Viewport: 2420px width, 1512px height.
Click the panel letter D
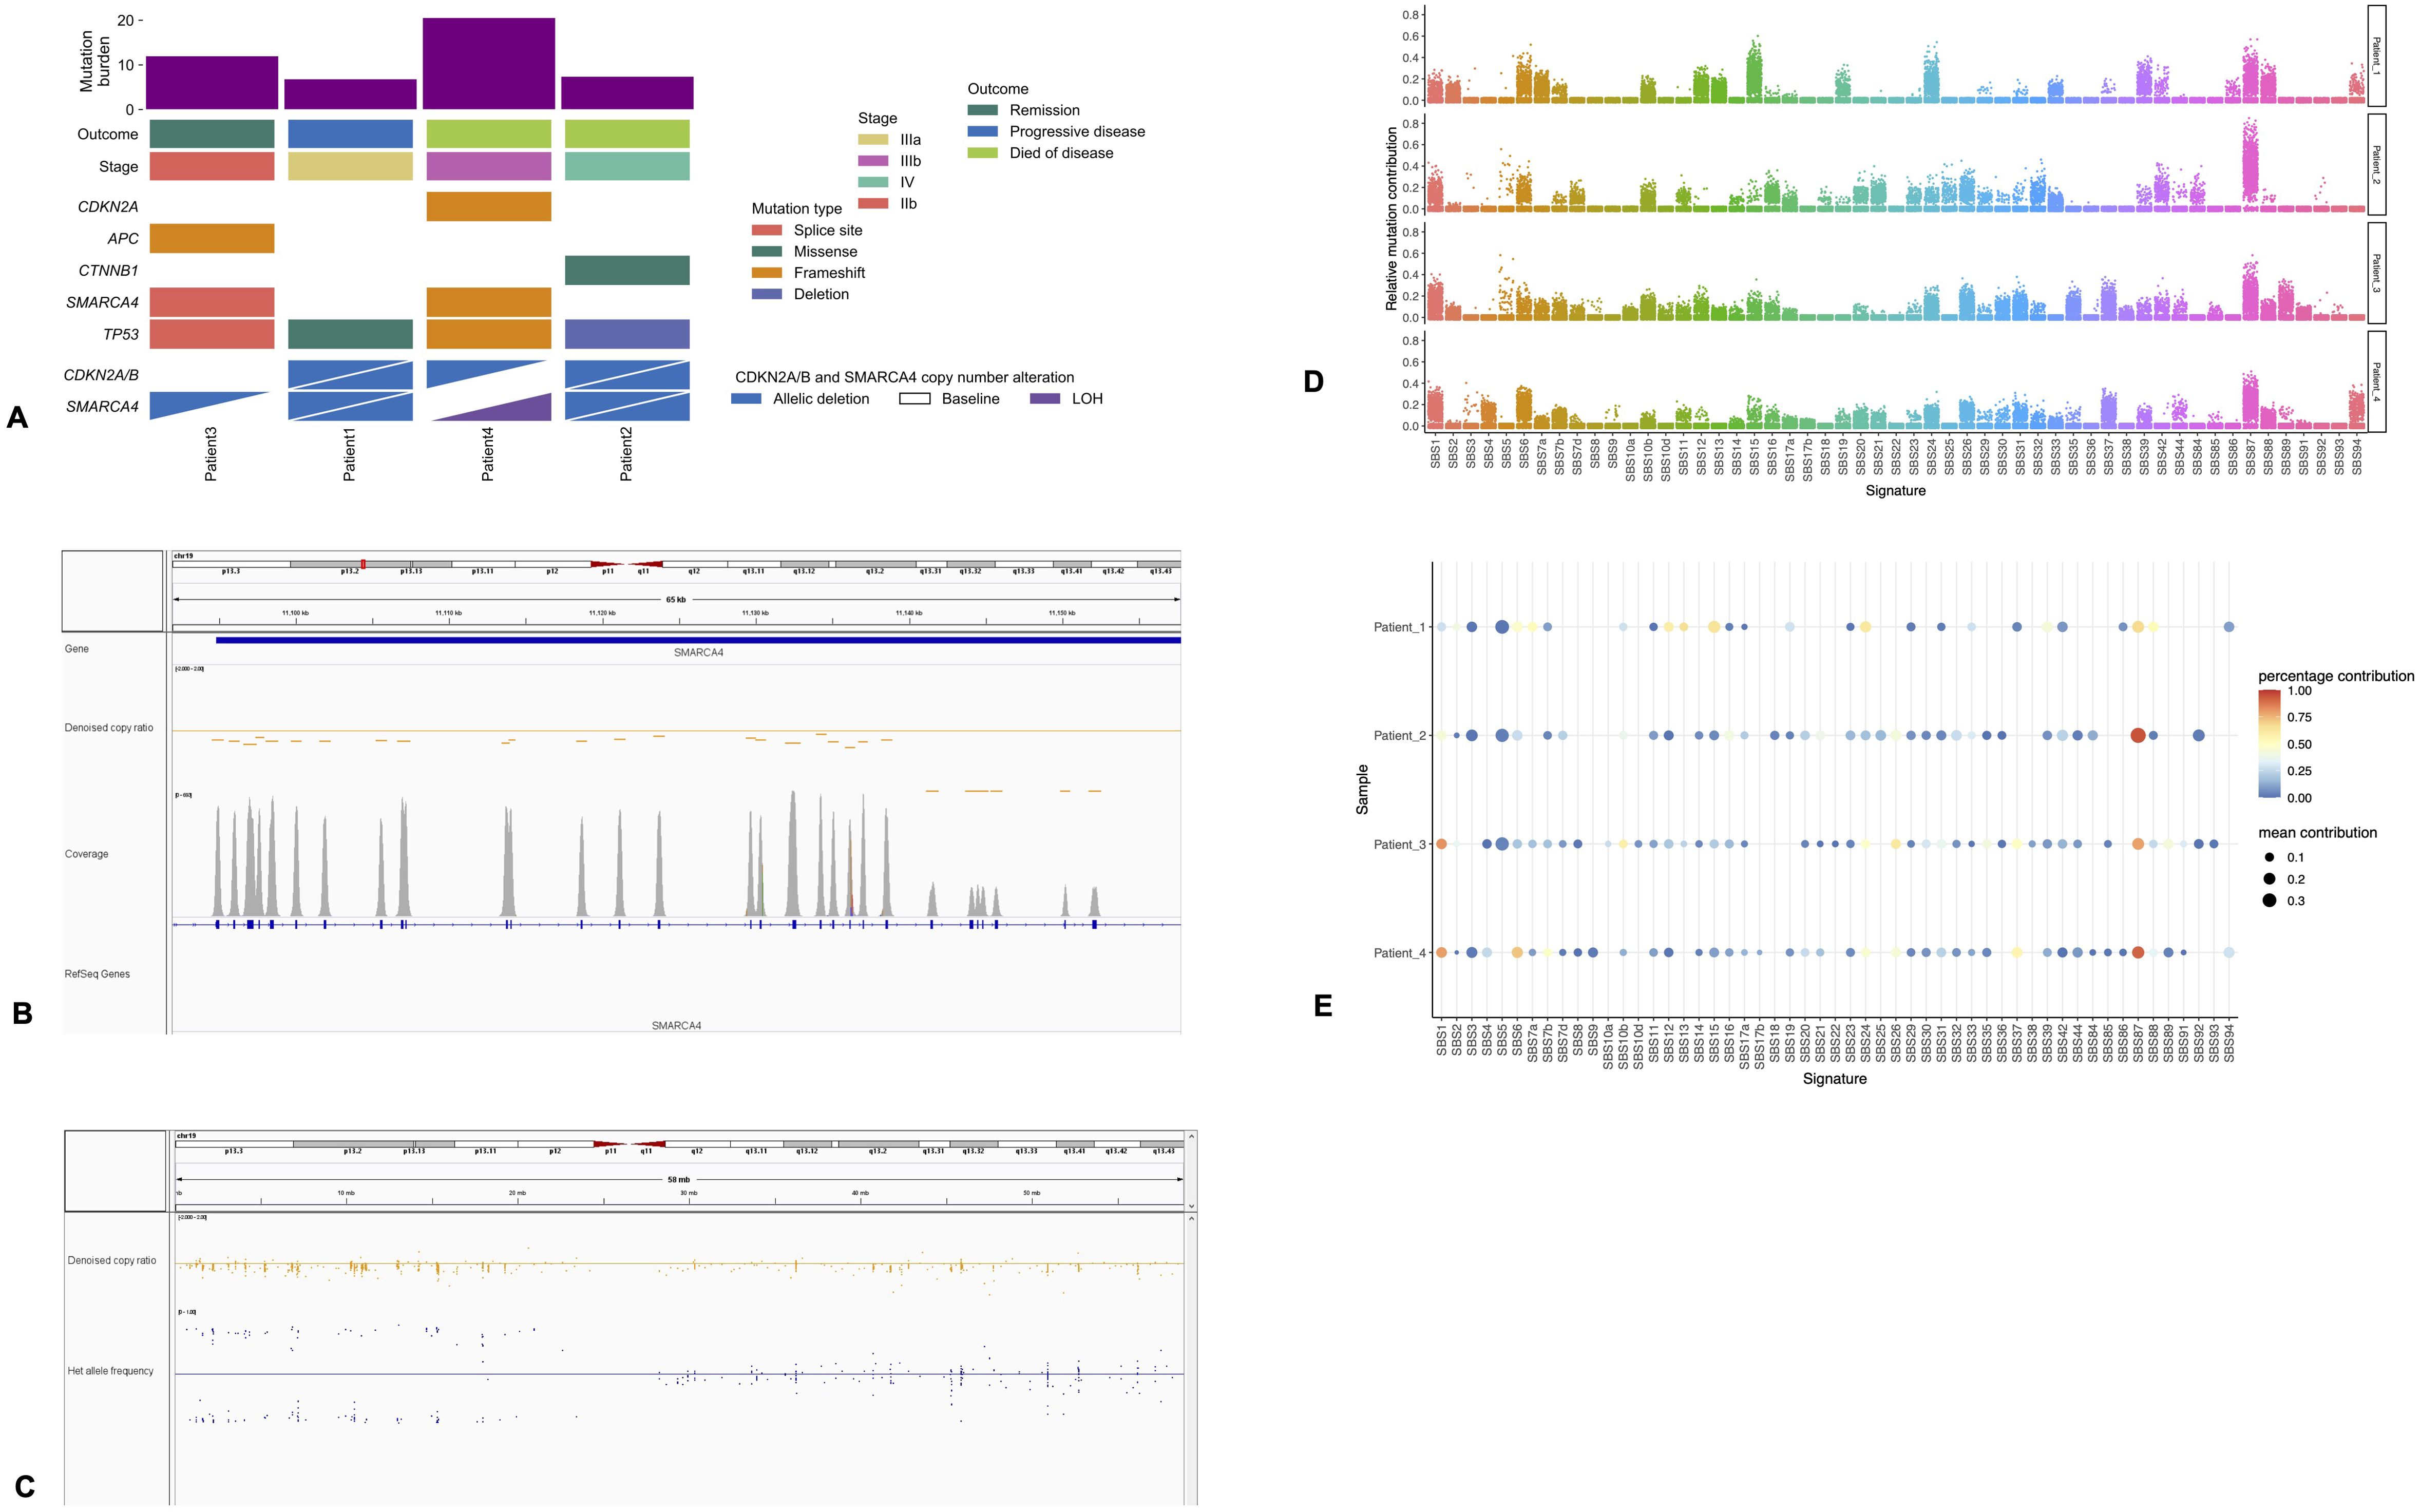tap(1313, 382)
